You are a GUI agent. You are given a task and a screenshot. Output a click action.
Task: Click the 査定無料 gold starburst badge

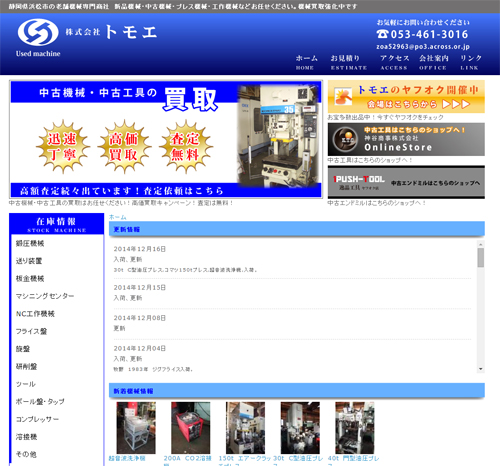pyautogui.click(x=186, y=147)
